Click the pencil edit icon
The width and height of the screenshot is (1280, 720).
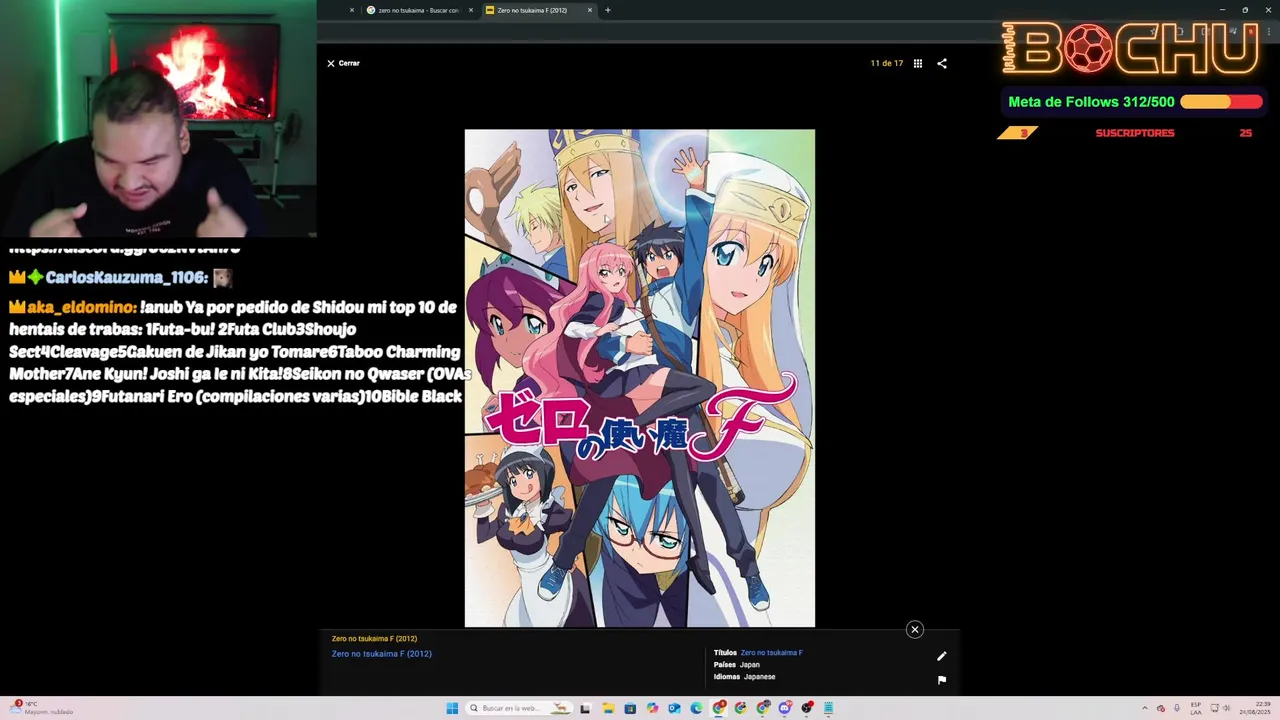pyautogui.click(x=941, y=656)
